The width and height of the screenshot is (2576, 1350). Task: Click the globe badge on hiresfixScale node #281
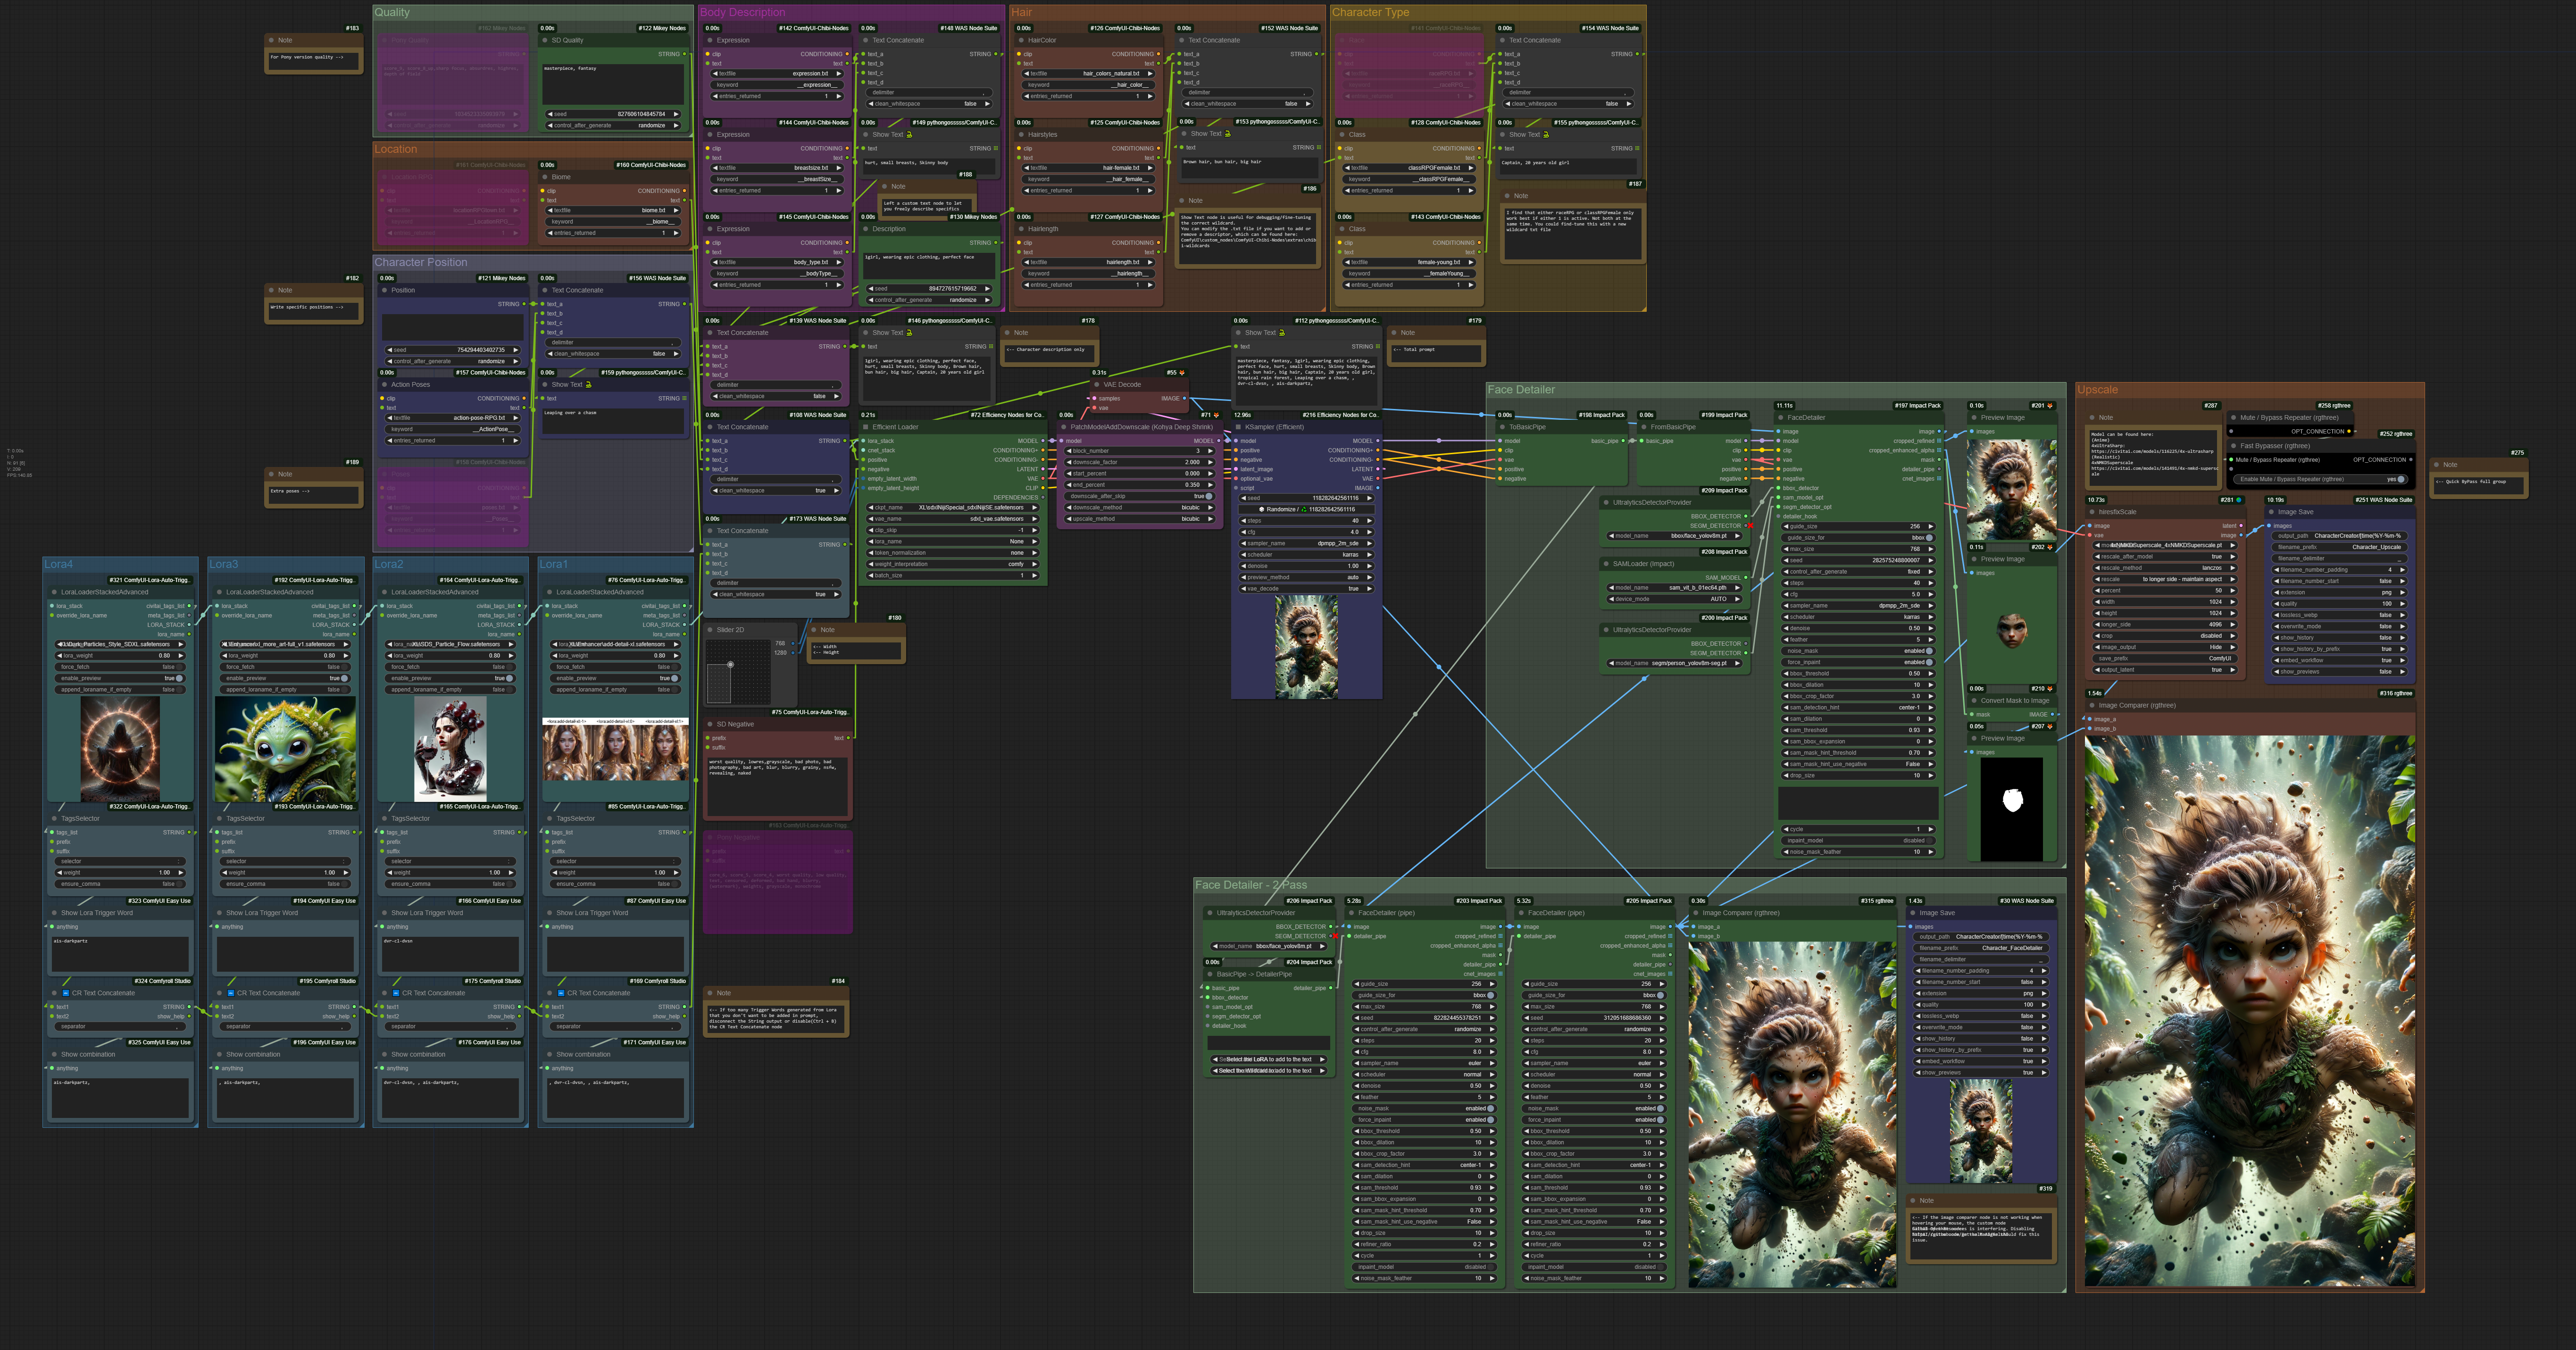coord(2239,500)
